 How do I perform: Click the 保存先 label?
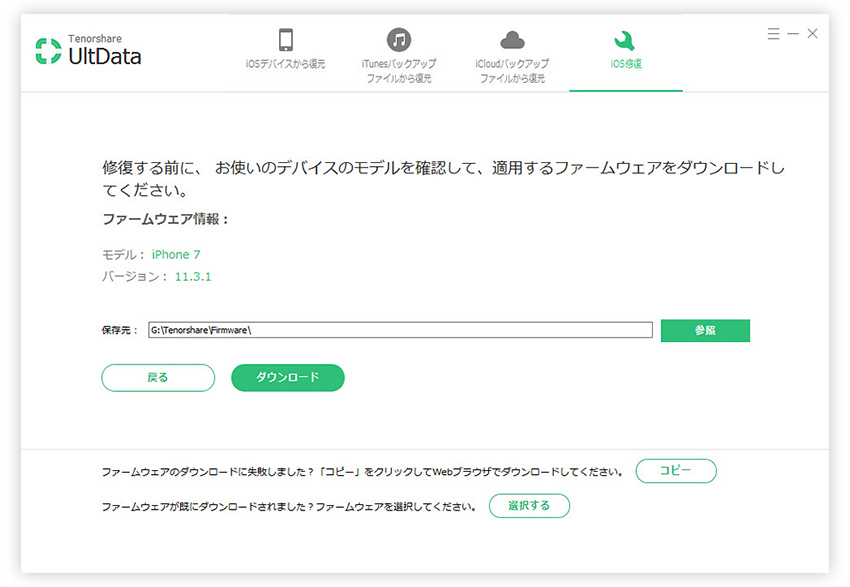click(119, 330)
